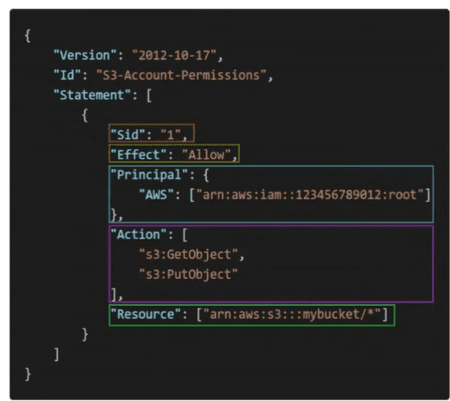Click the "Resource" key
The image size is (450, 401).
[146, 314]
